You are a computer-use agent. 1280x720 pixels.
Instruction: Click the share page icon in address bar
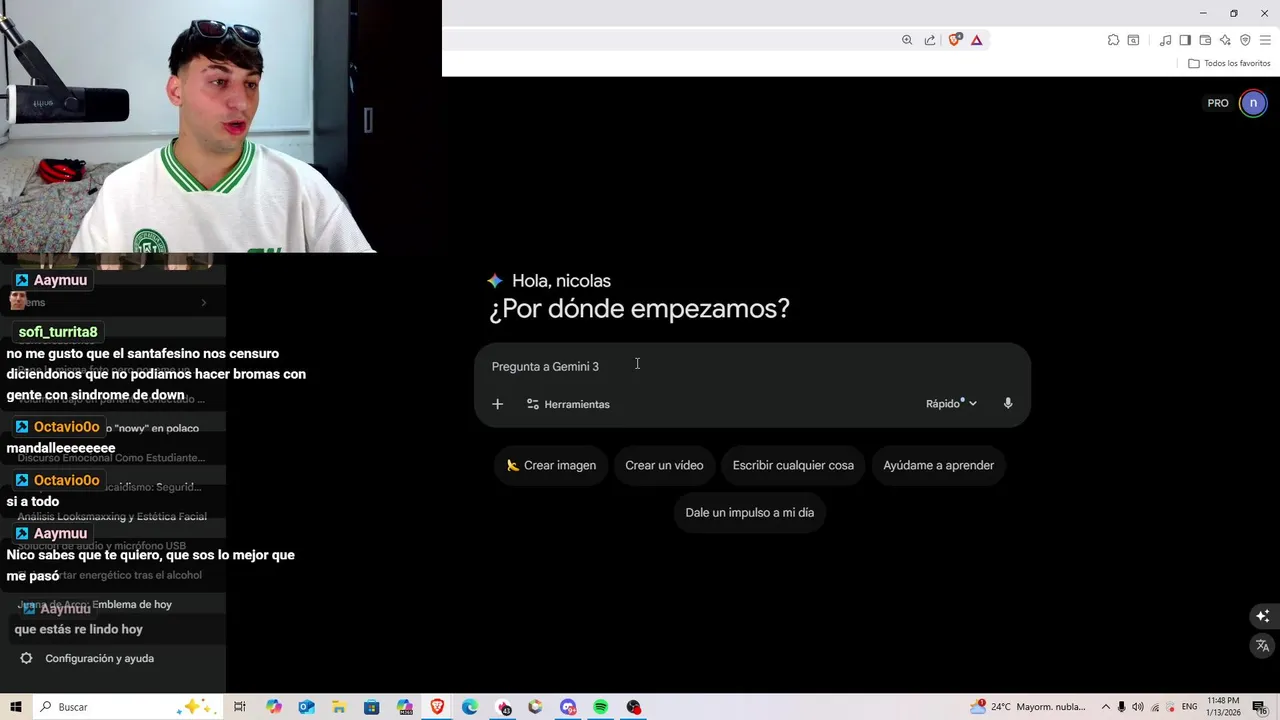(x=930, y=40)
